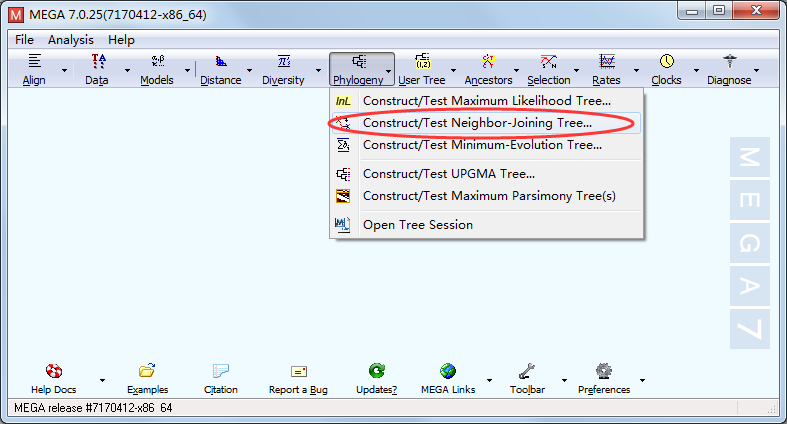This screenshot has width=787, height=424.
Task: Open MEGA Links globe icon
Action: pyautogui.click(x=448, y=371)
